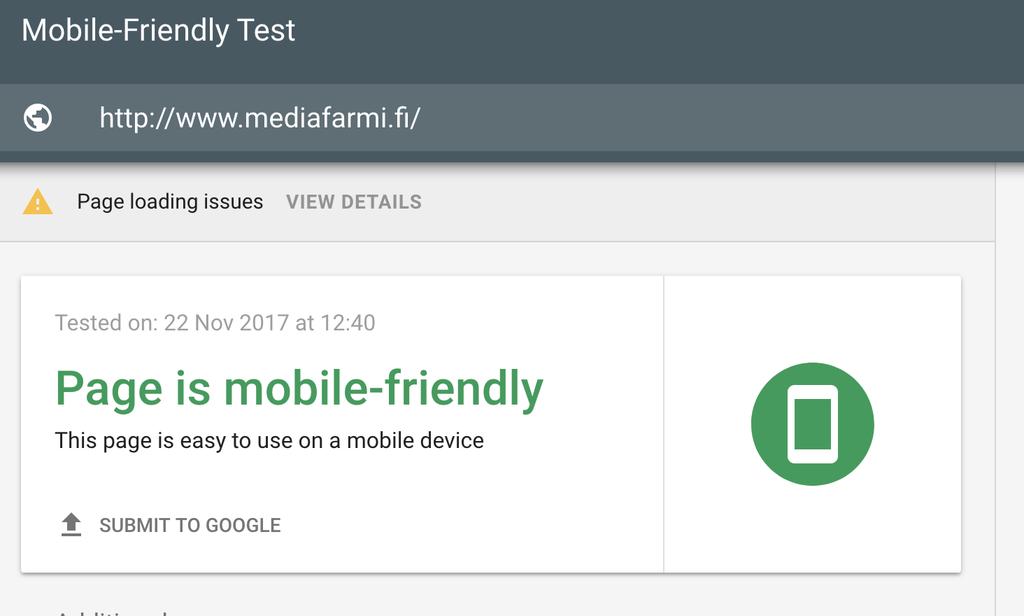Click the easy to use description text

coord(269,440)
